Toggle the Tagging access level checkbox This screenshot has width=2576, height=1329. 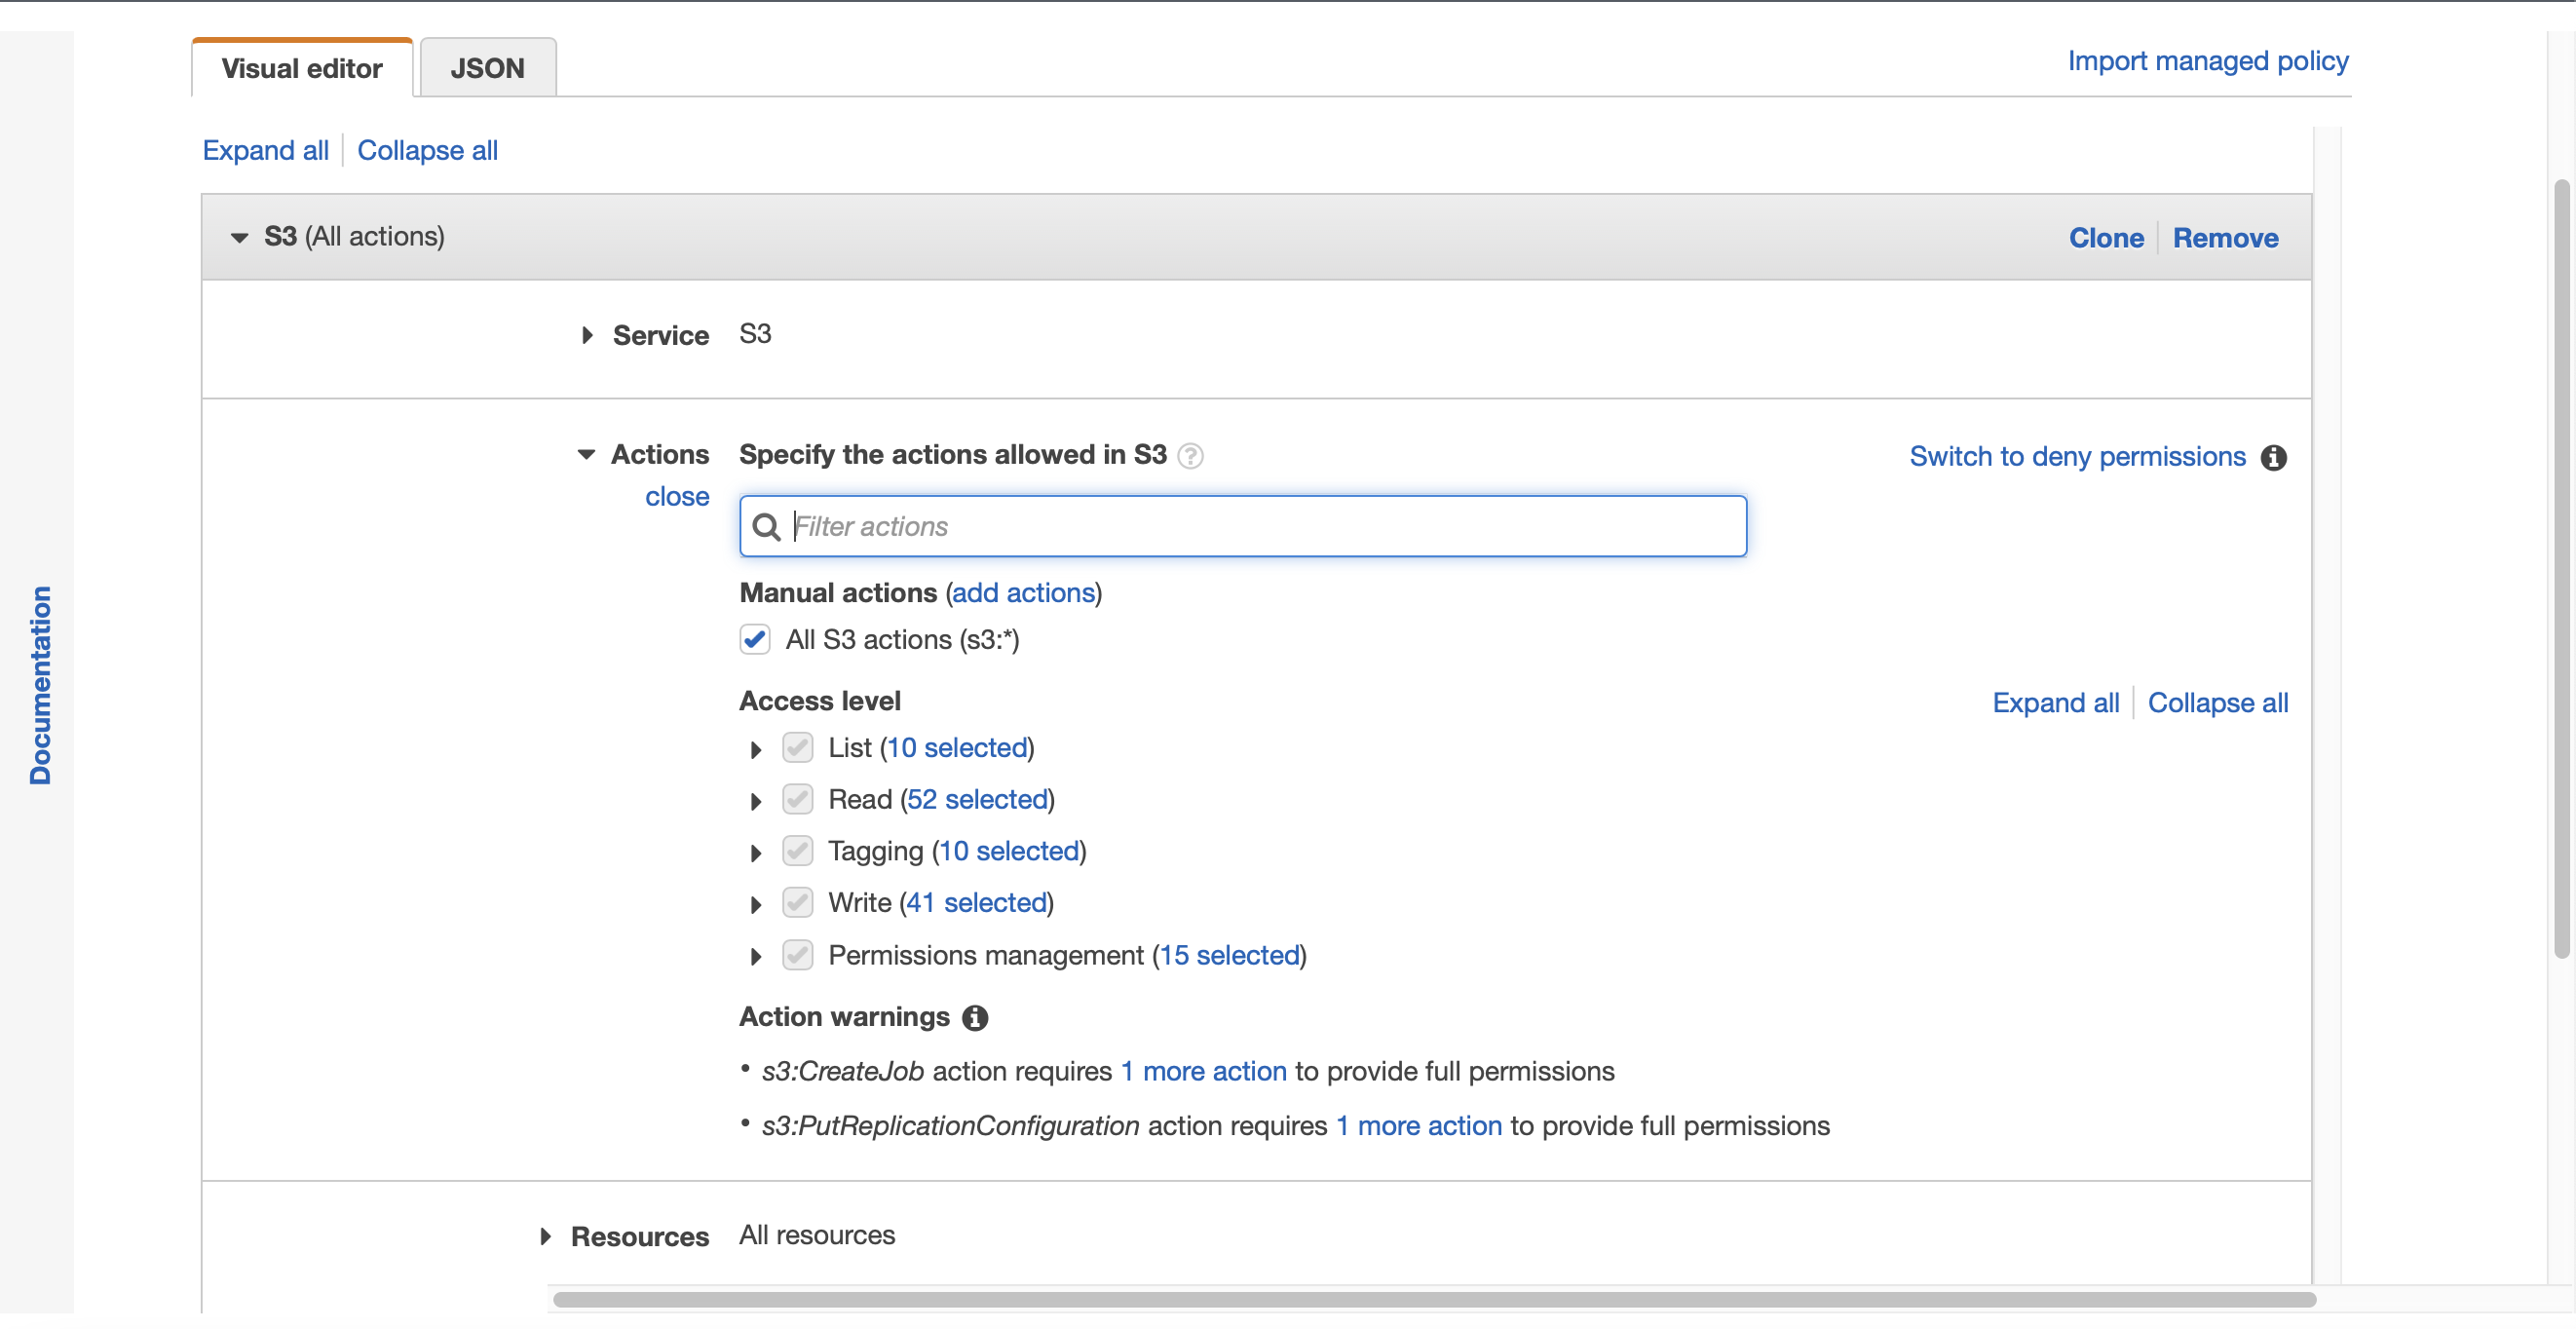tap(797, 851)
